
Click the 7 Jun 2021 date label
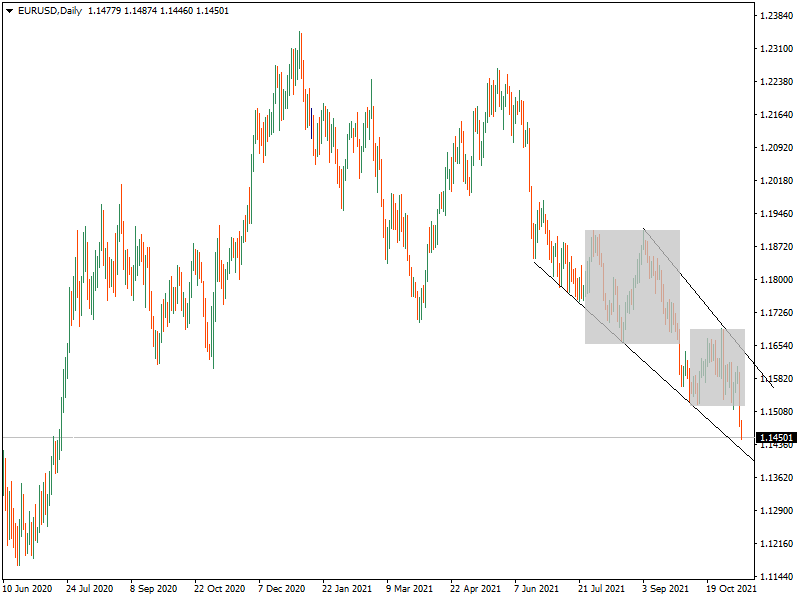click(x=536, y=589)
